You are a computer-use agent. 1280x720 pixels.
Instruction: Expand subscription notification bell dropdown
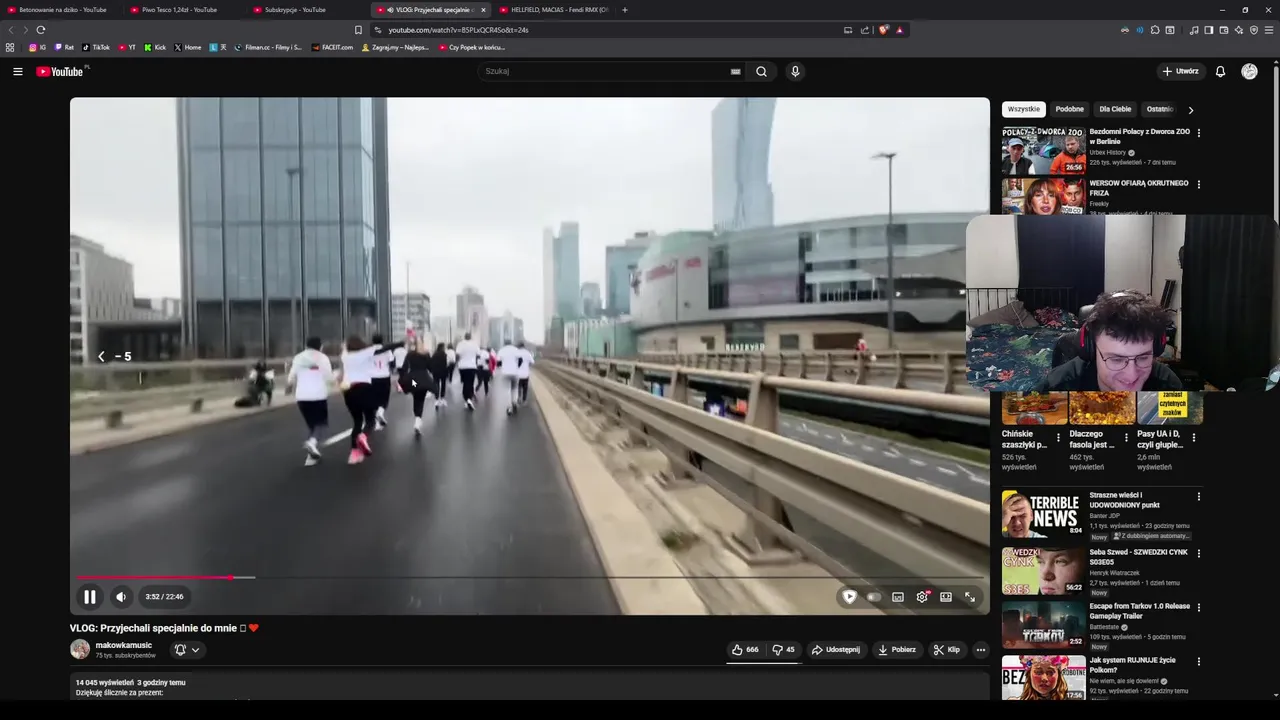tap(186, 650)
